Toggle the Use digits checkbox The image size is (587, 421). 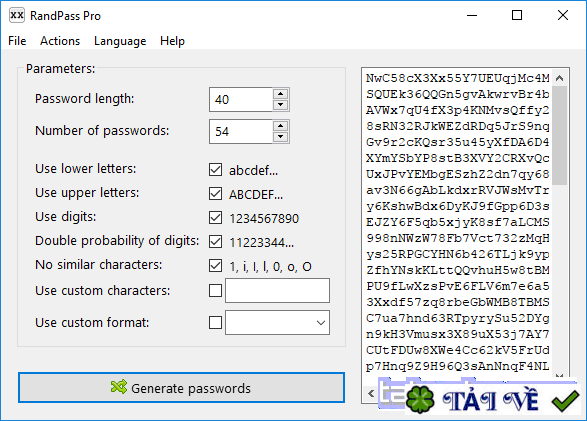pos(215,218)
